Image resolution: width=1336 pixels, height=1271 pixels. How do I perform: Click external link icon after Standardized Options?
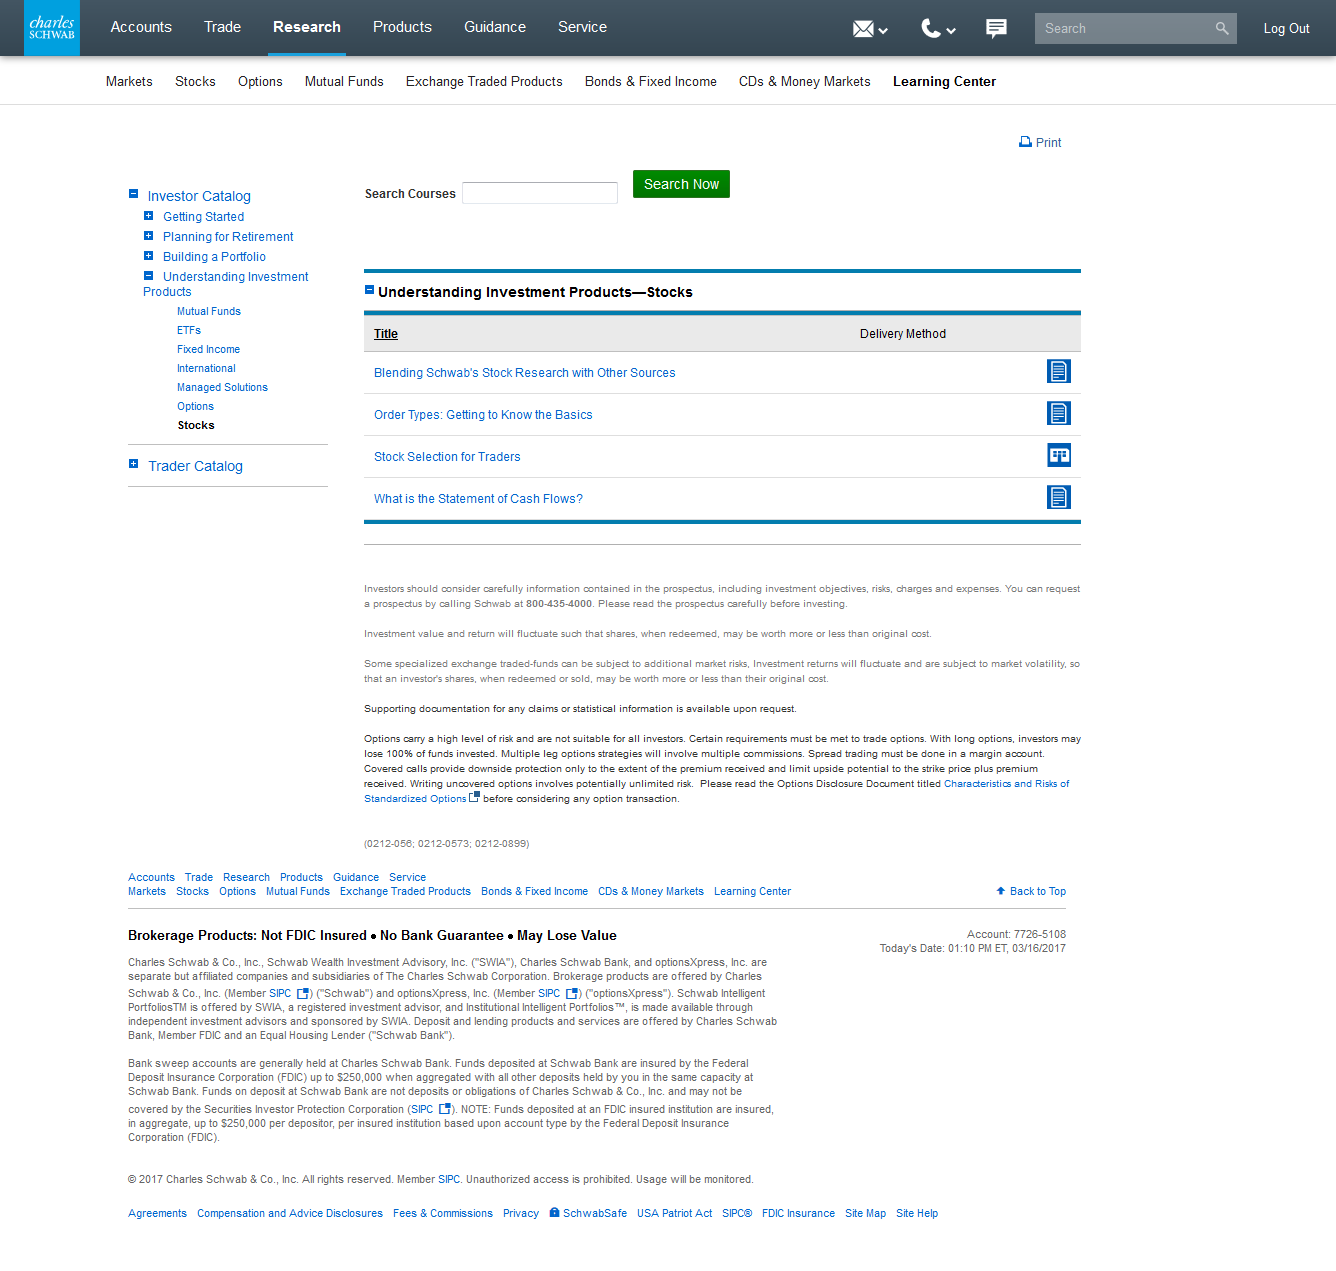point(474,797)
